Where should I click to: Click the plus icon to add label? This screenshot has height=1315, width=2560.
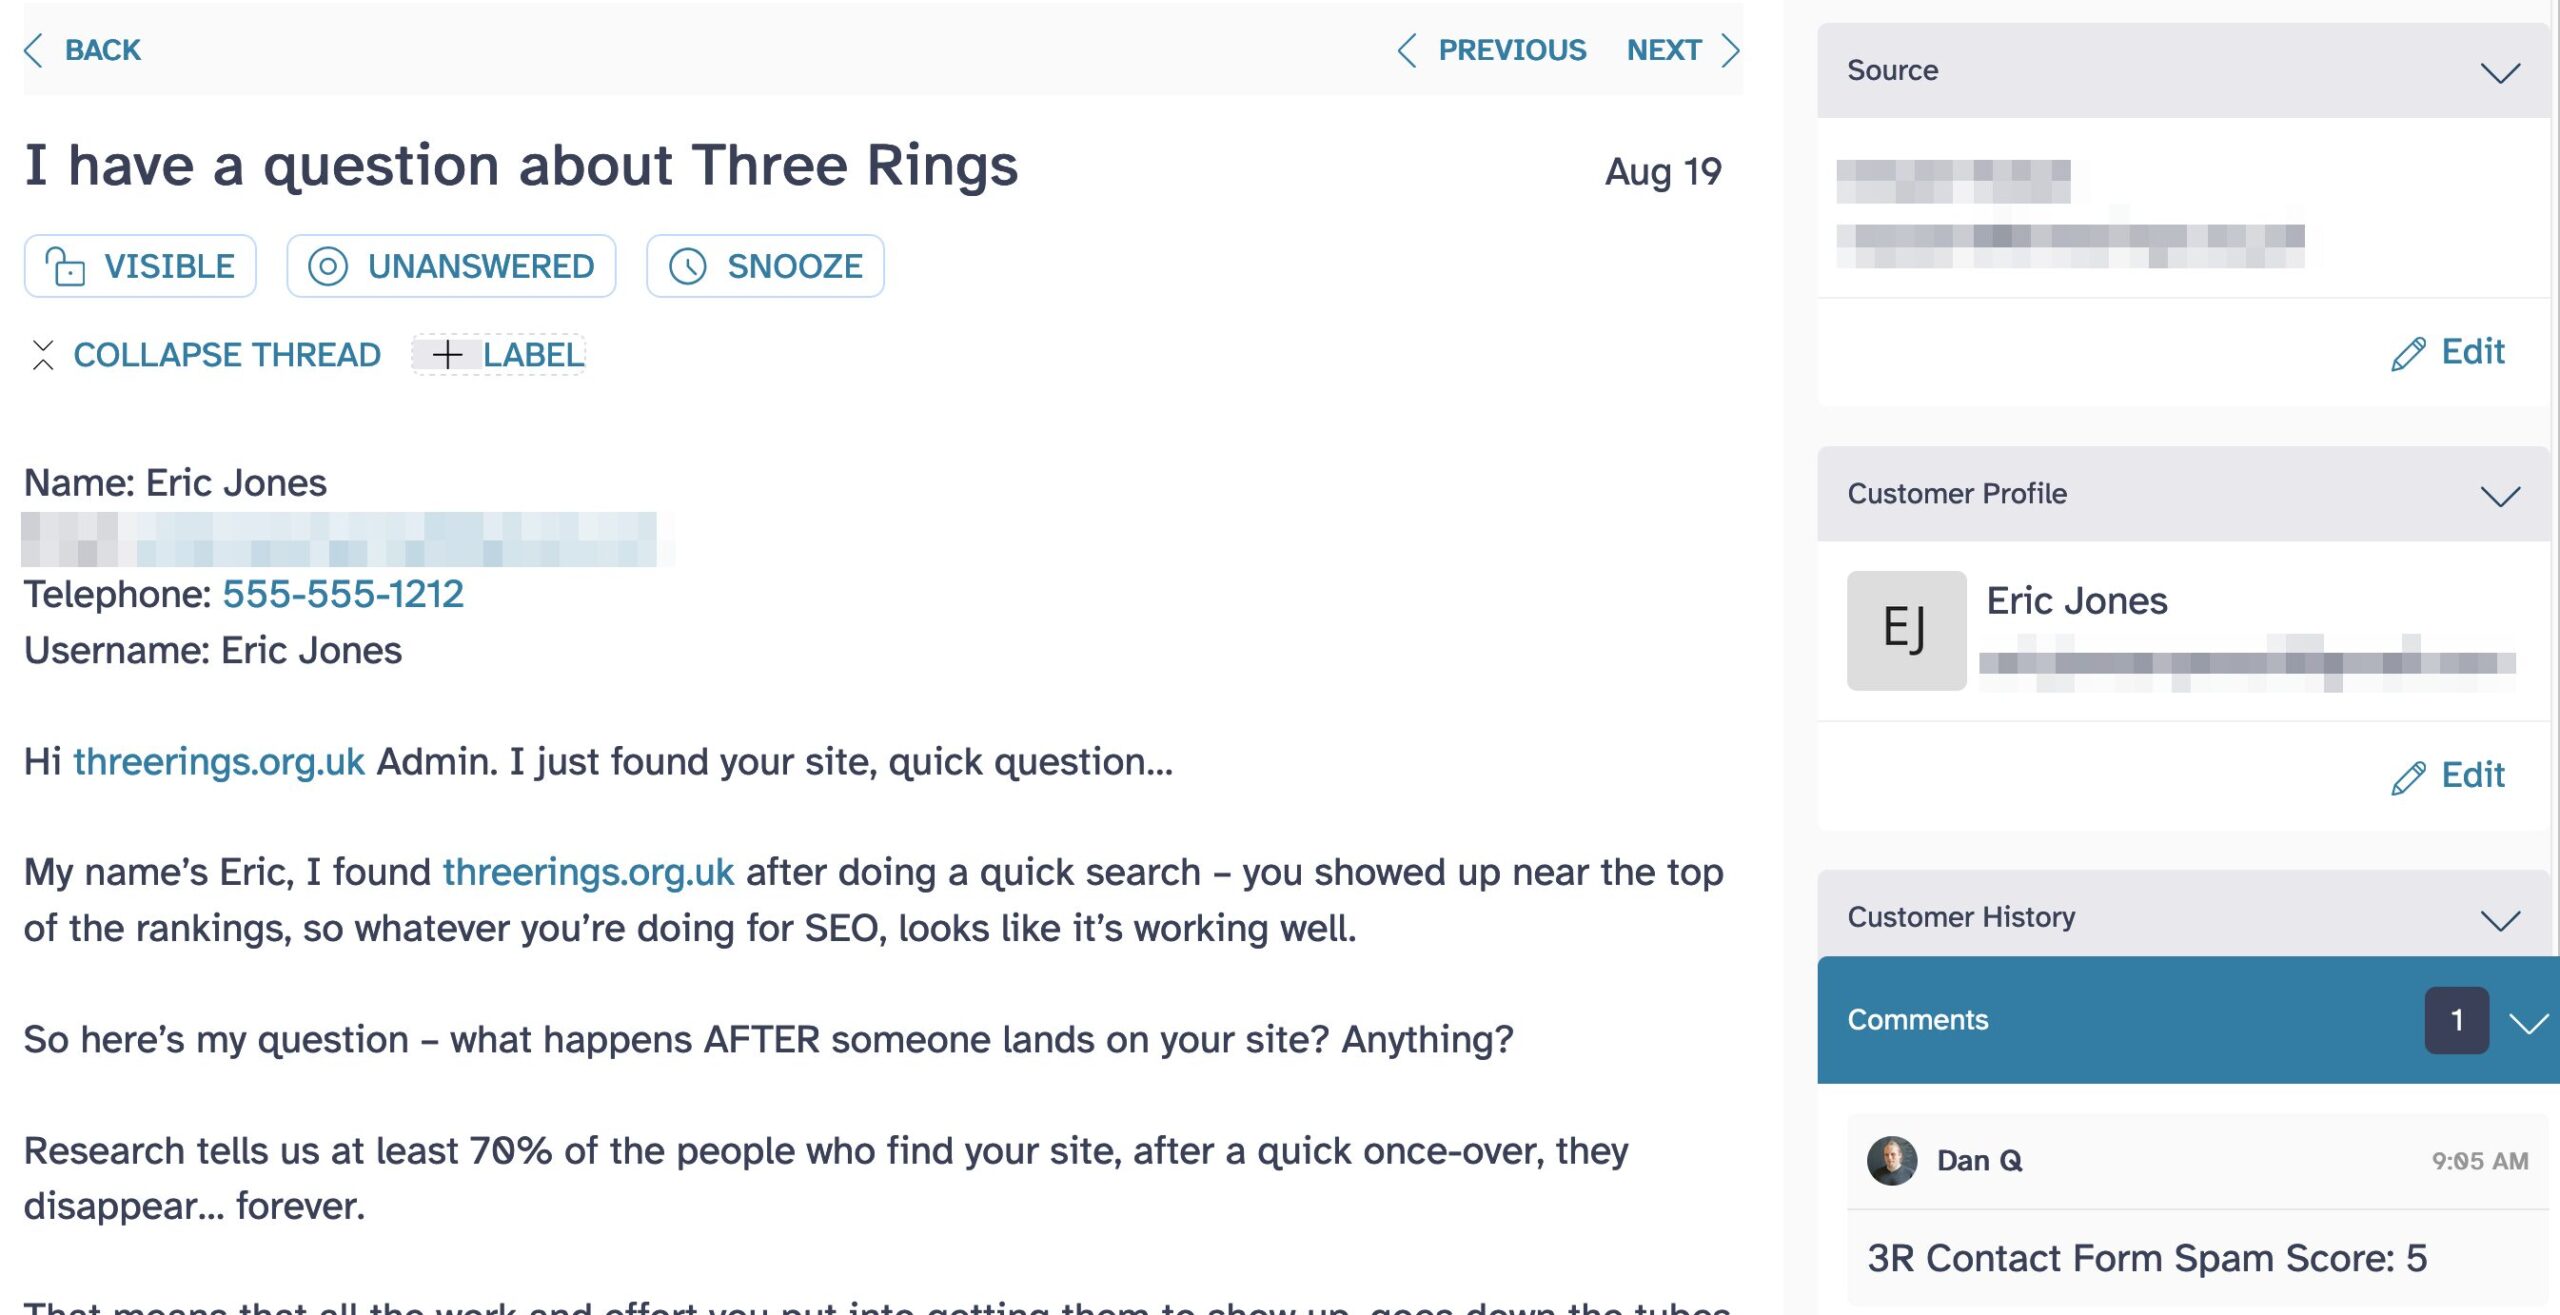447,355
